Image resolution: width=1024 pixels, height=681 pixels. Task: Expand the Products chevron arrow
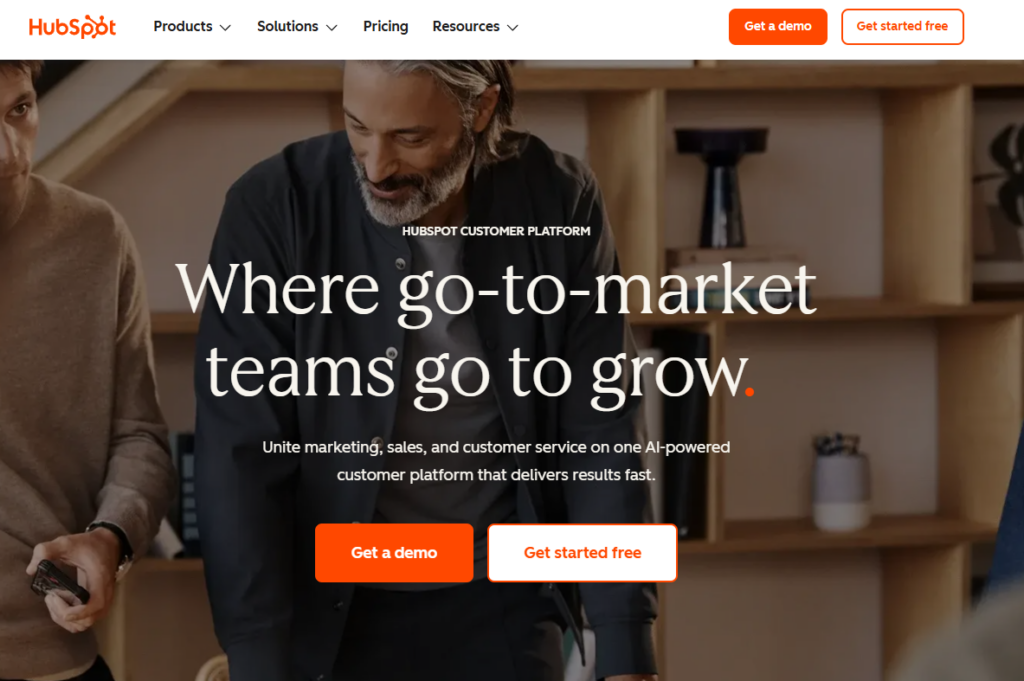click(225, 27)
